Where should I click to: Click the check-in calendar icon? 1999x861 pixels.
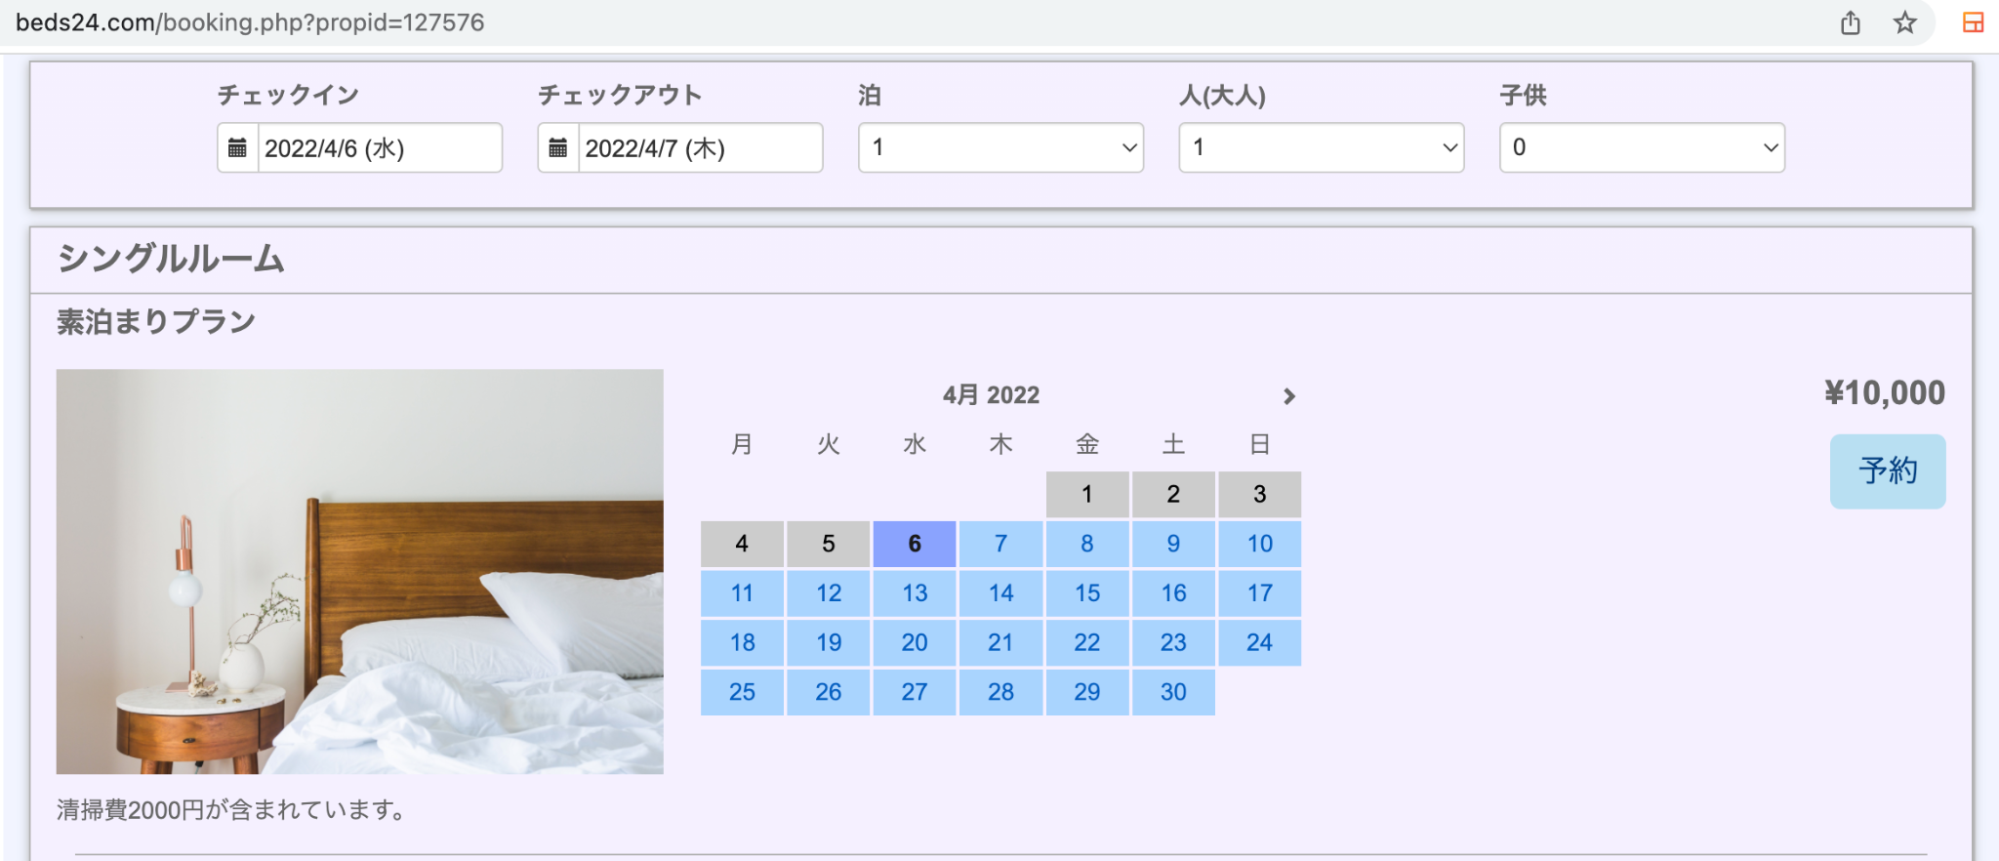(x=237, y=148)
